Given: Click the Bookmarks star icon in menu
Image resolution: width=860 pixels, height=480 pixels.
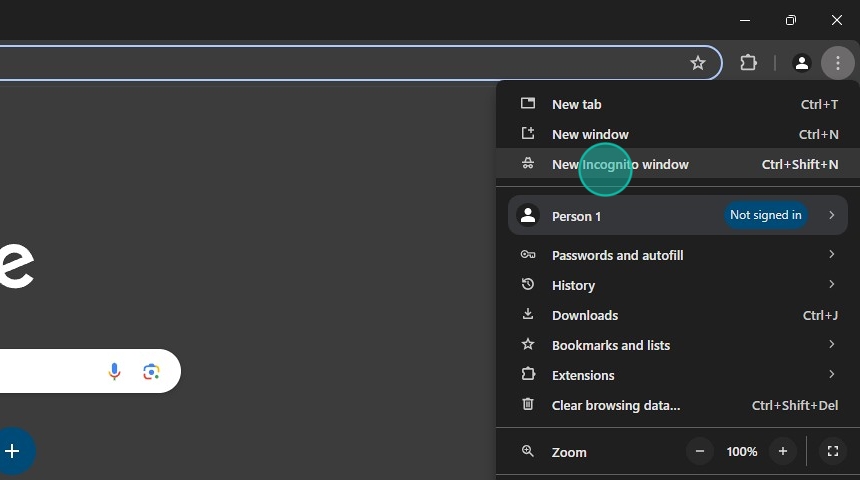Looking at the screenshot, I should [528, 344].
